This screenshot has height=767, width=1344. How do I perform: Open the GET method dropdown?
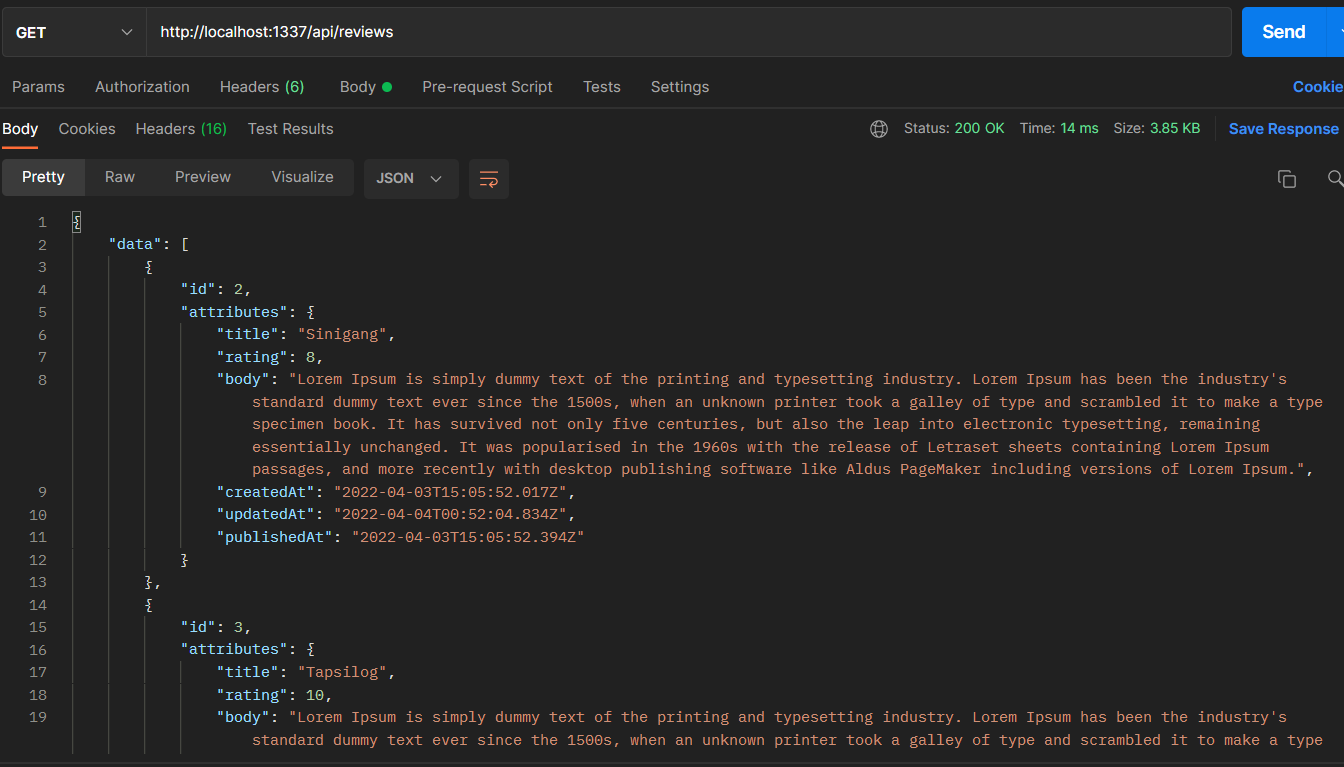click(74, 32)
